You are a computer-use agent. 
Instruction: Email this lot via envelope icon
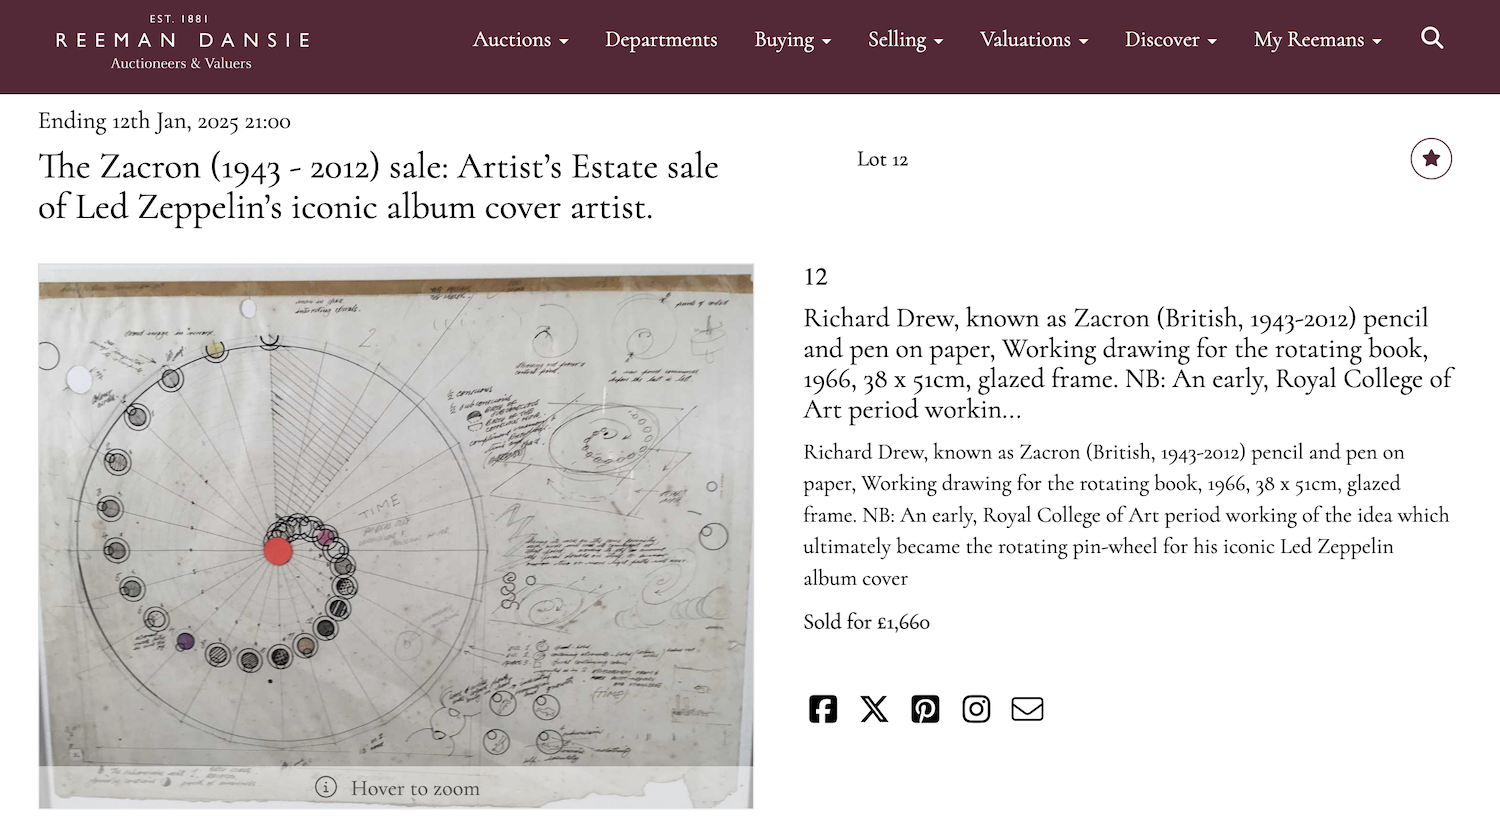(1027, 709)
